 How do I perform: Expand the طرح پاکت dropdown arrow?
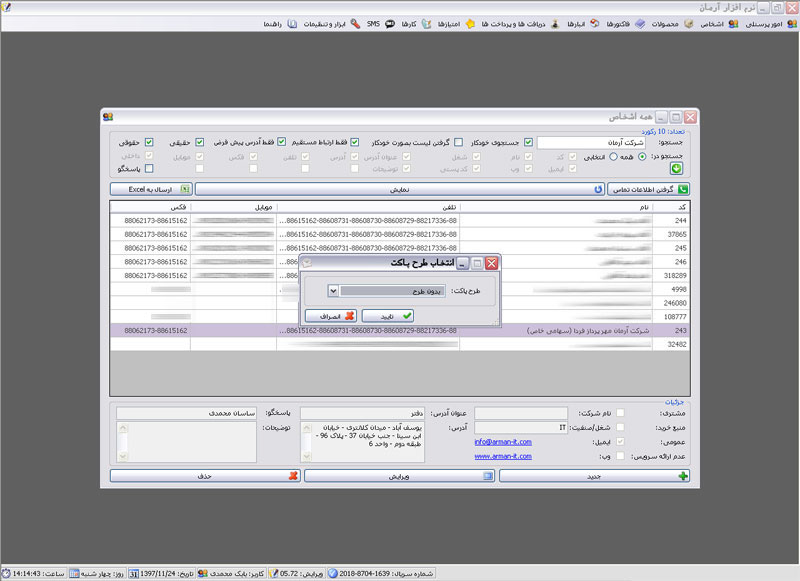pyautogui.click(x=333, y=291)
